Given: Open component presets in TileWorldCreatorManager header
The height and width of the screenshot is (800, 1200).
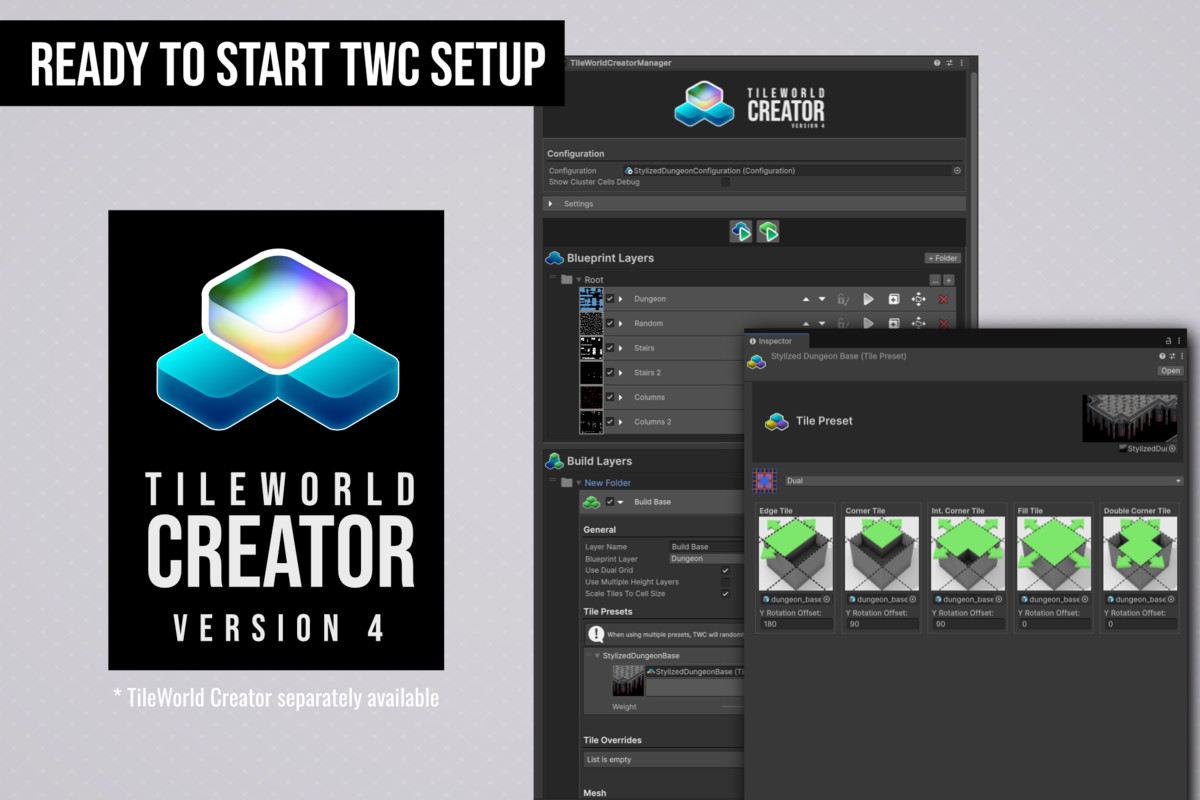Looking at the screenshot, I should pos(949,63).
